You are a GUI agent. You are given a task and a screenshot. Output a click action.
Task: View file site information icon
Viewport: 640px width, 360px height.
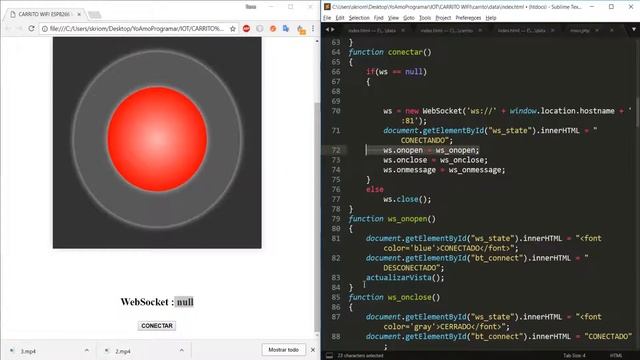[x=44, y=29]
